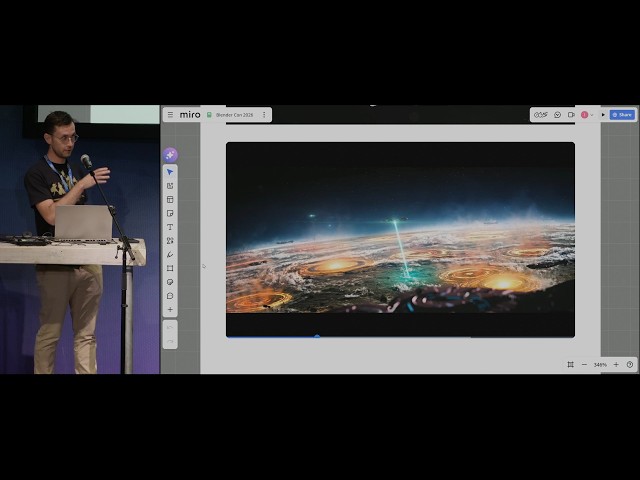Click the pink user avatar
The height and width of the screenshot is (480, 640).
(584, 115)
